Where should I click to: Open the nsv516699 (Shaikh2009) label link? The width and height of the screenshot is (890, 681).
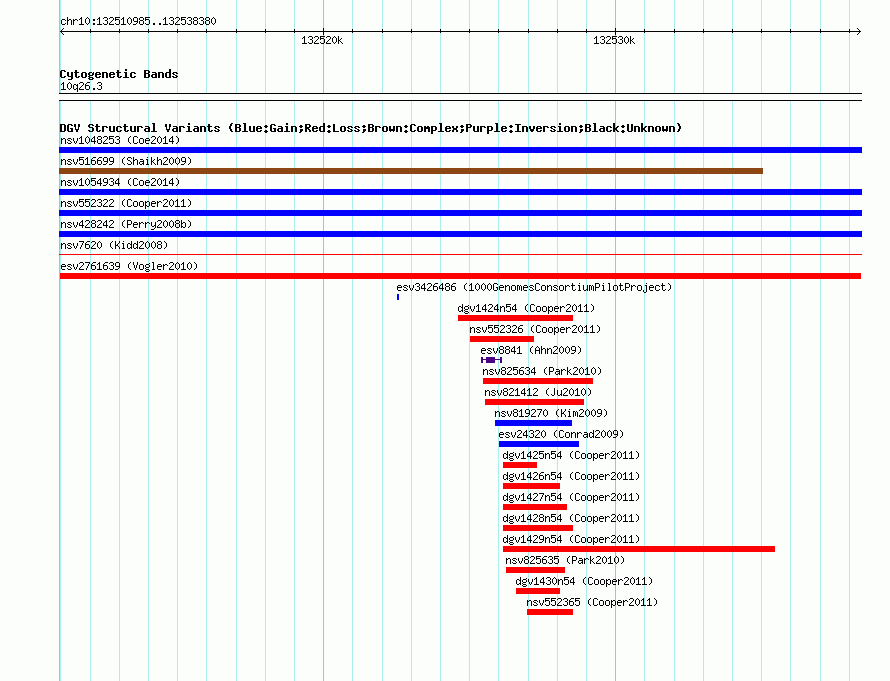coord(126,161)
